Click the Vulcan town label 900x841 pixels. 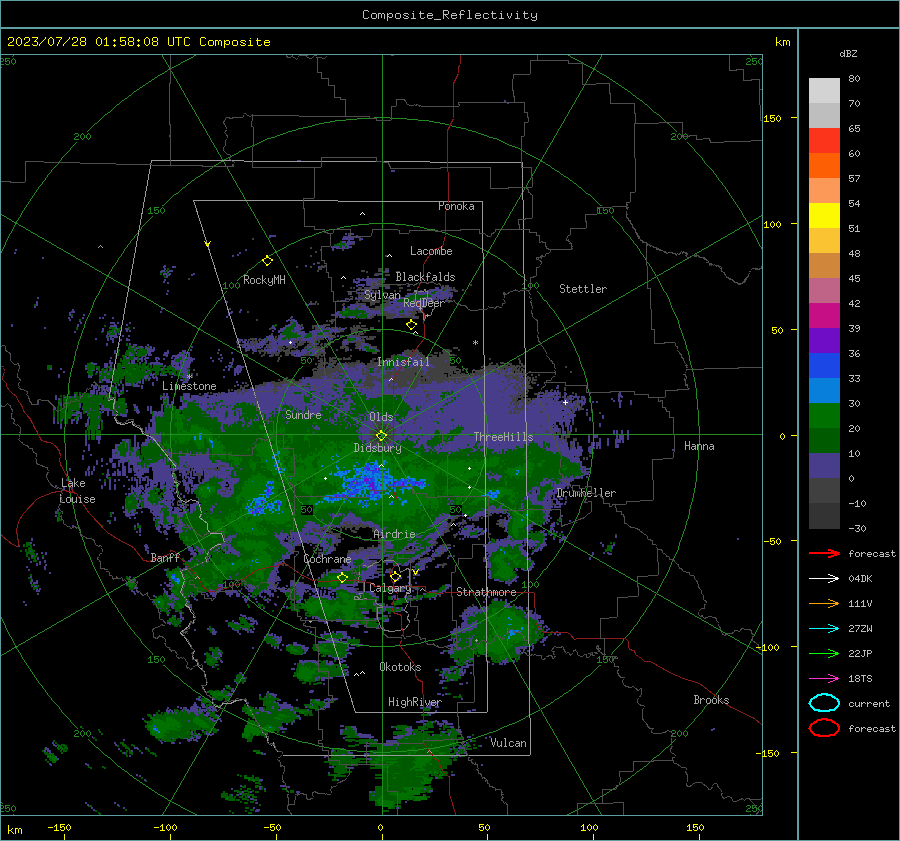pos(508,743)
